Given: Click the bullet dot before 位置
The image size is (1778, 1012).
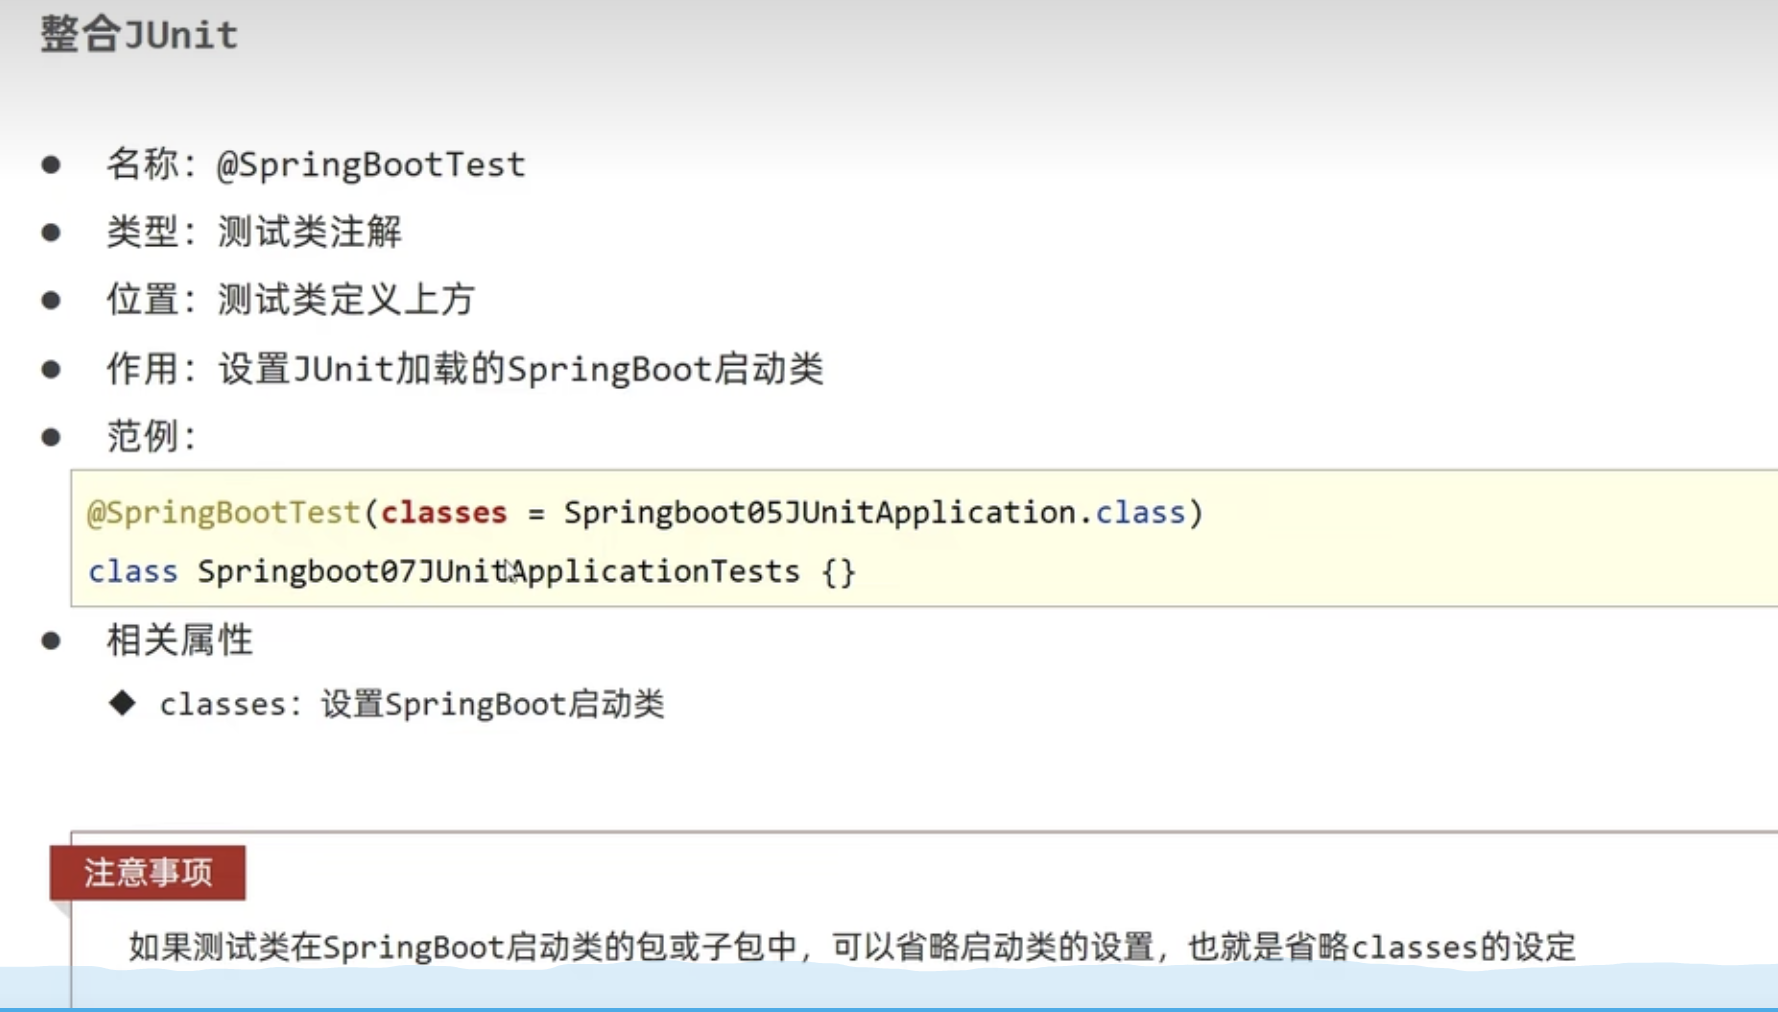Looking at the screenshot, I should pyautogui.click(x=51, y=300).
